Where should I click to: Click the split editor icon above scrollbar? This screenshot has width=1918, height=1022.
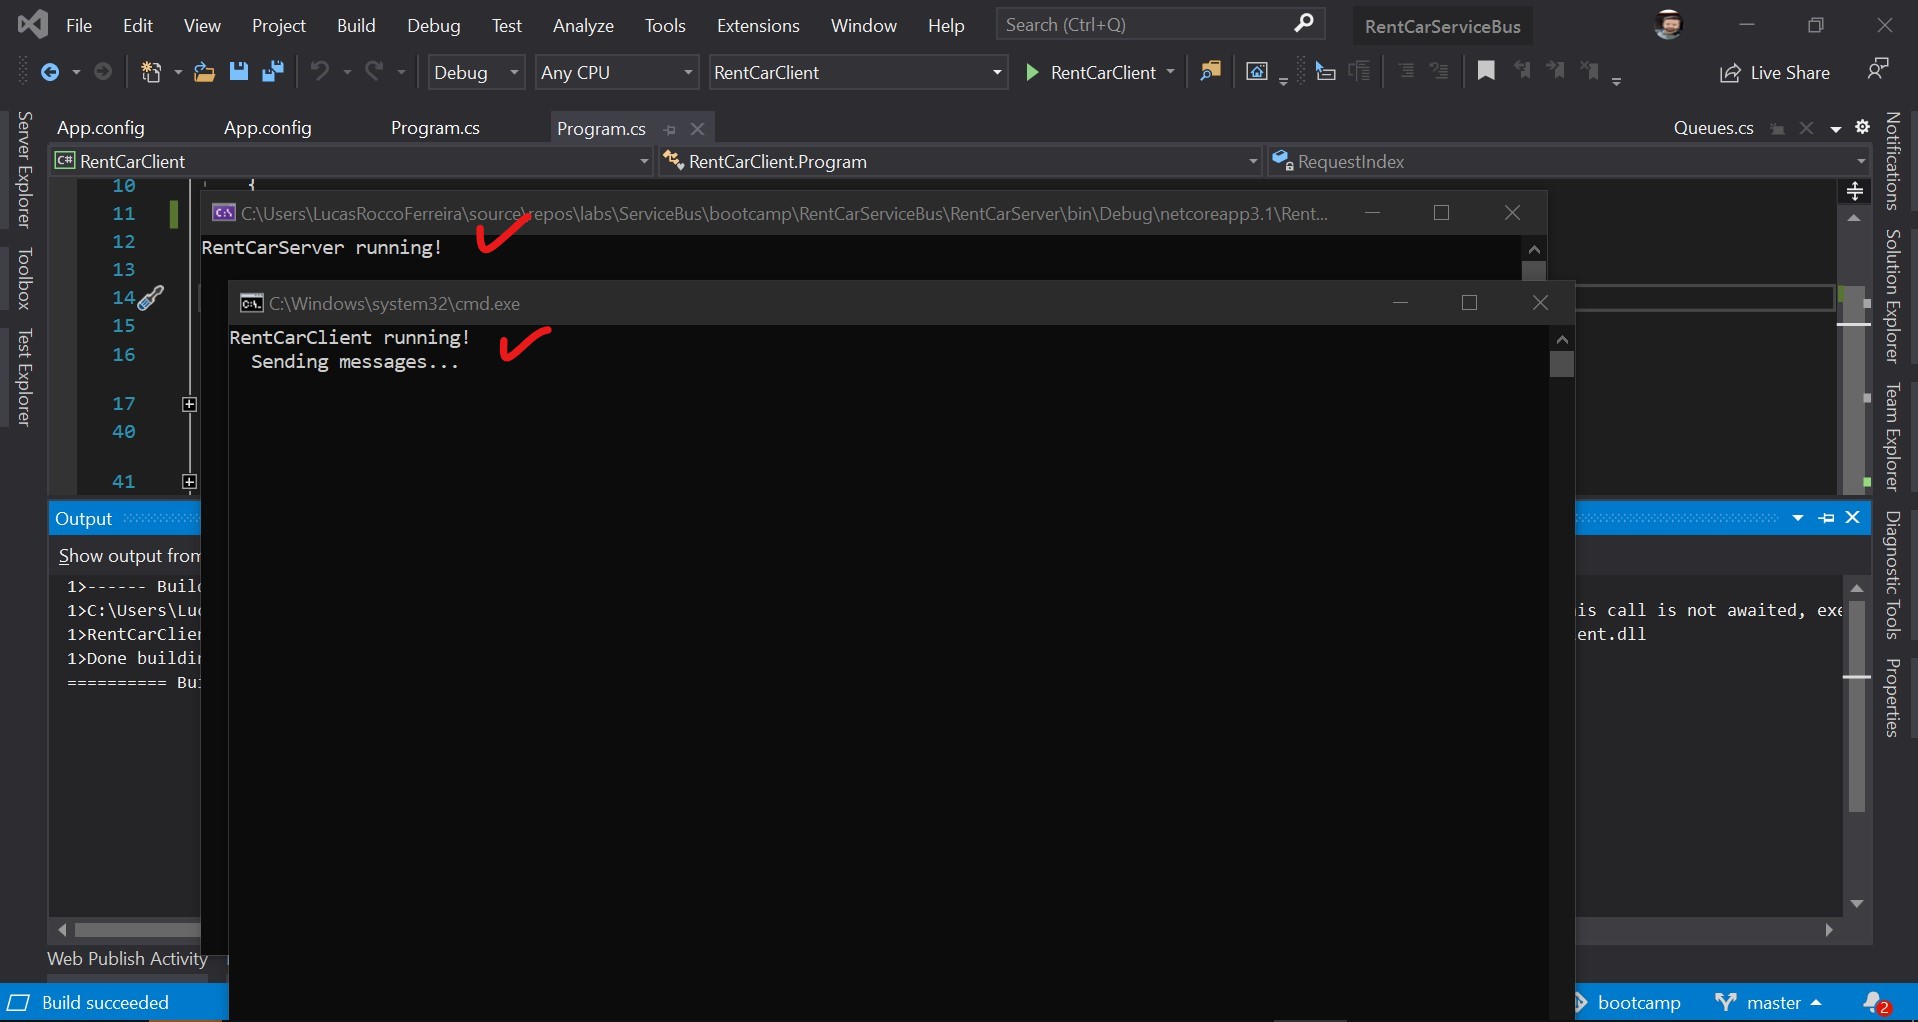pyautogui.click(x=1855, y=191)
